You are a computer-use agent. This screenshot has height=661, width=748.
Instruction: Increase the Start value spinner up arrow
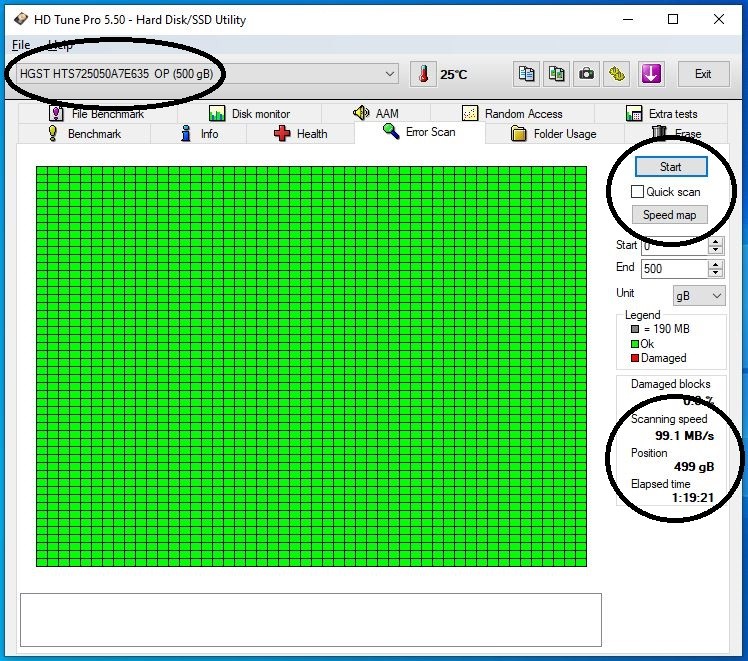pos(715,242)
